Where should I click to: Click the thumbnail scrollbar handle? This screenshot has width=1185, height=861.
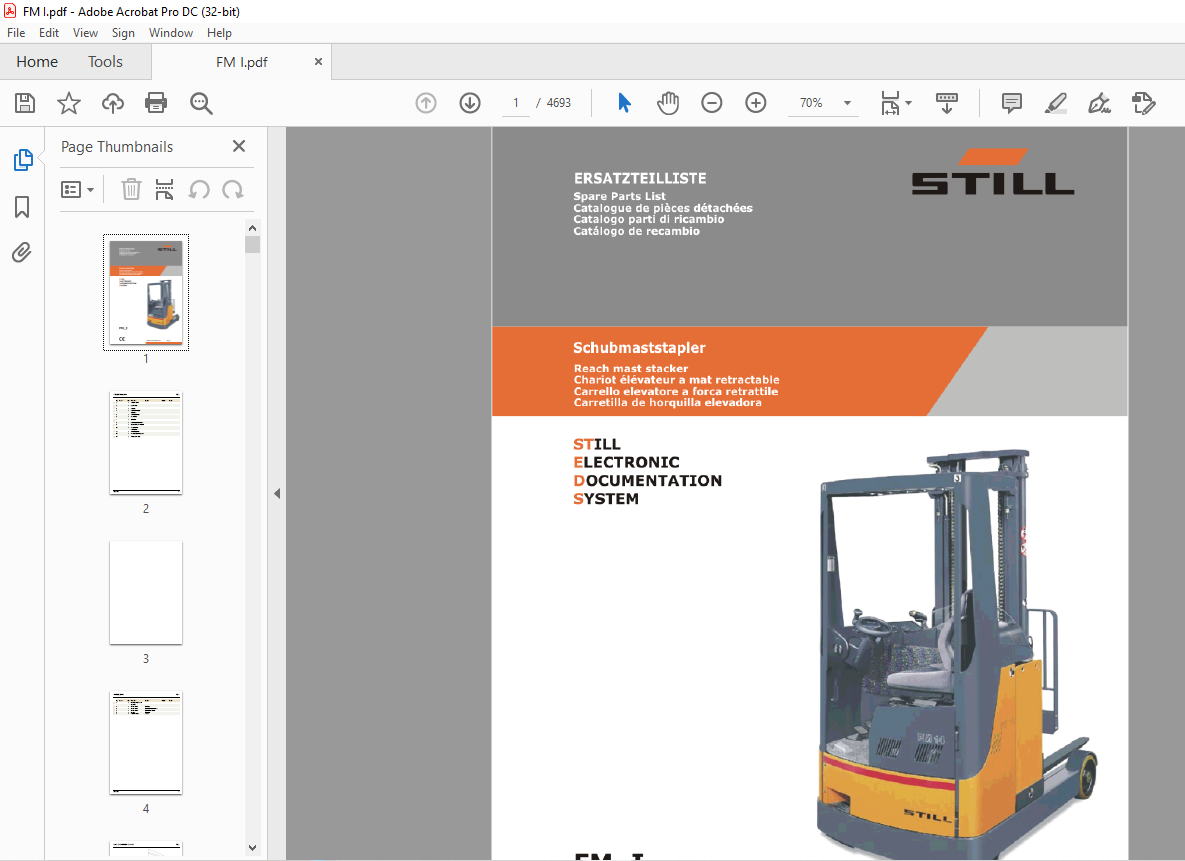252,244
